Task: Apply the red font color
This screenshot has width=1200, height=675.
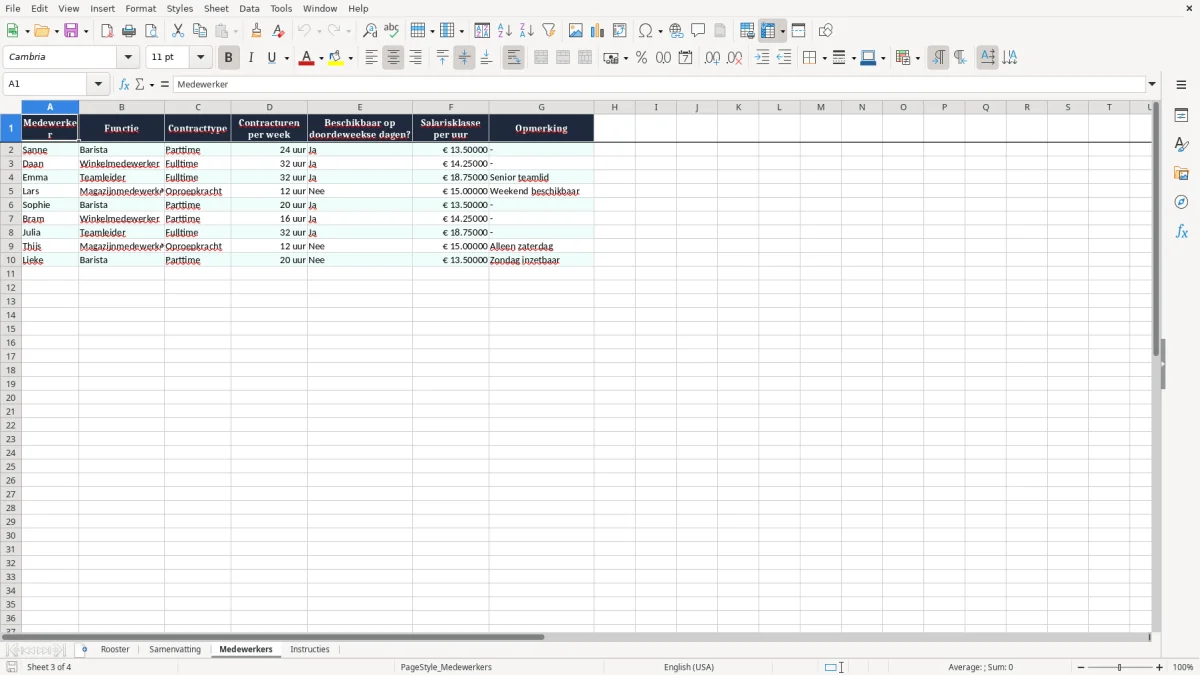Action: (x=305, y=58)
